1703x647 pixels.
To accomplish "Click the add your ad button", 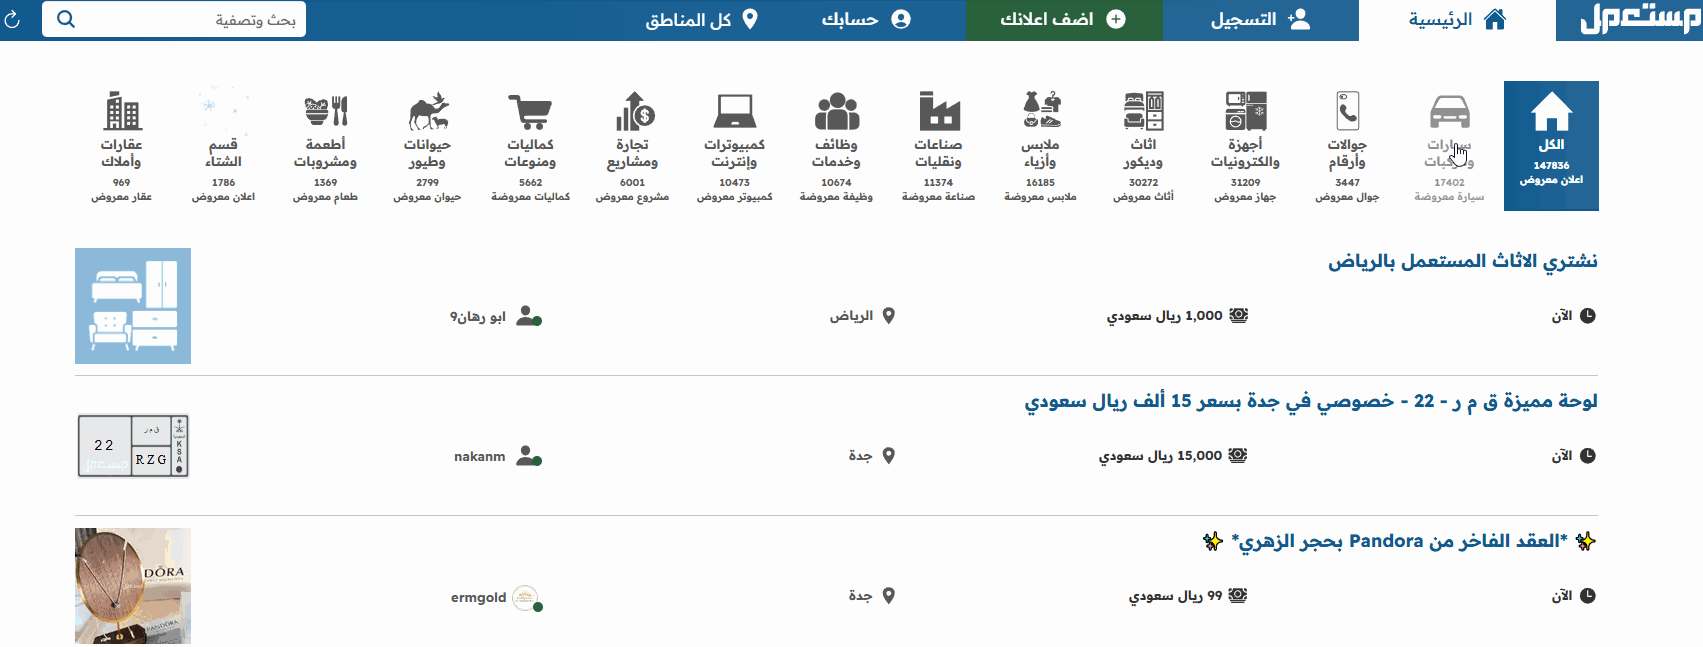I will [x=1063, y=20].
